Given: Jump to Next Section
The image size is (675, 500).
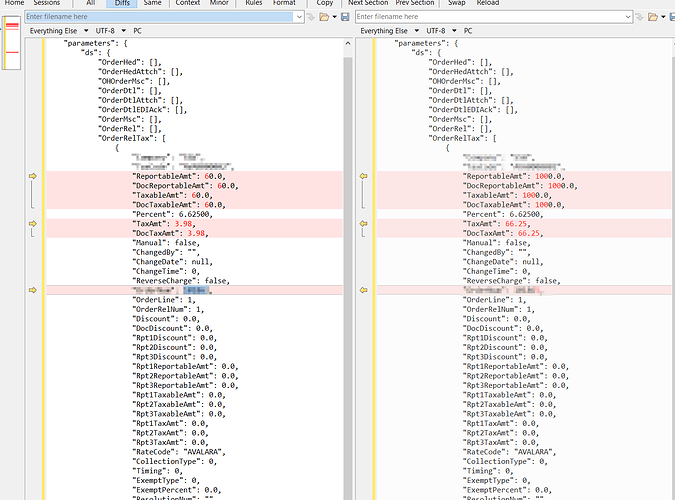Looking at the screenshot, I should pyautogui.click(x=368, y=3).
